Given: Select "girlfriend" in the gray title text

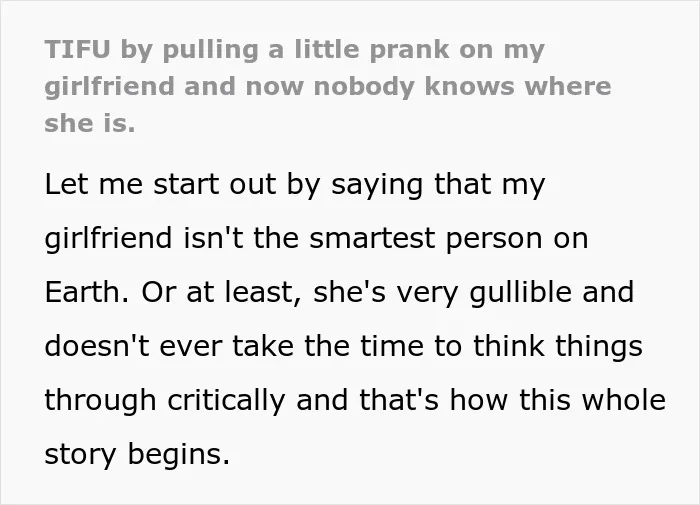Looking at the screenshot, I should tap(109, 87).
